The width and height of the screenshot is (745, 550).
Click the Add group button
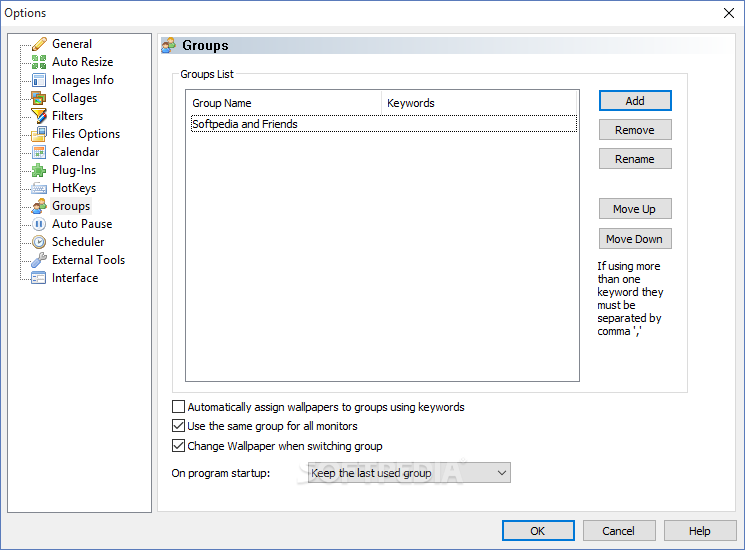635,101
